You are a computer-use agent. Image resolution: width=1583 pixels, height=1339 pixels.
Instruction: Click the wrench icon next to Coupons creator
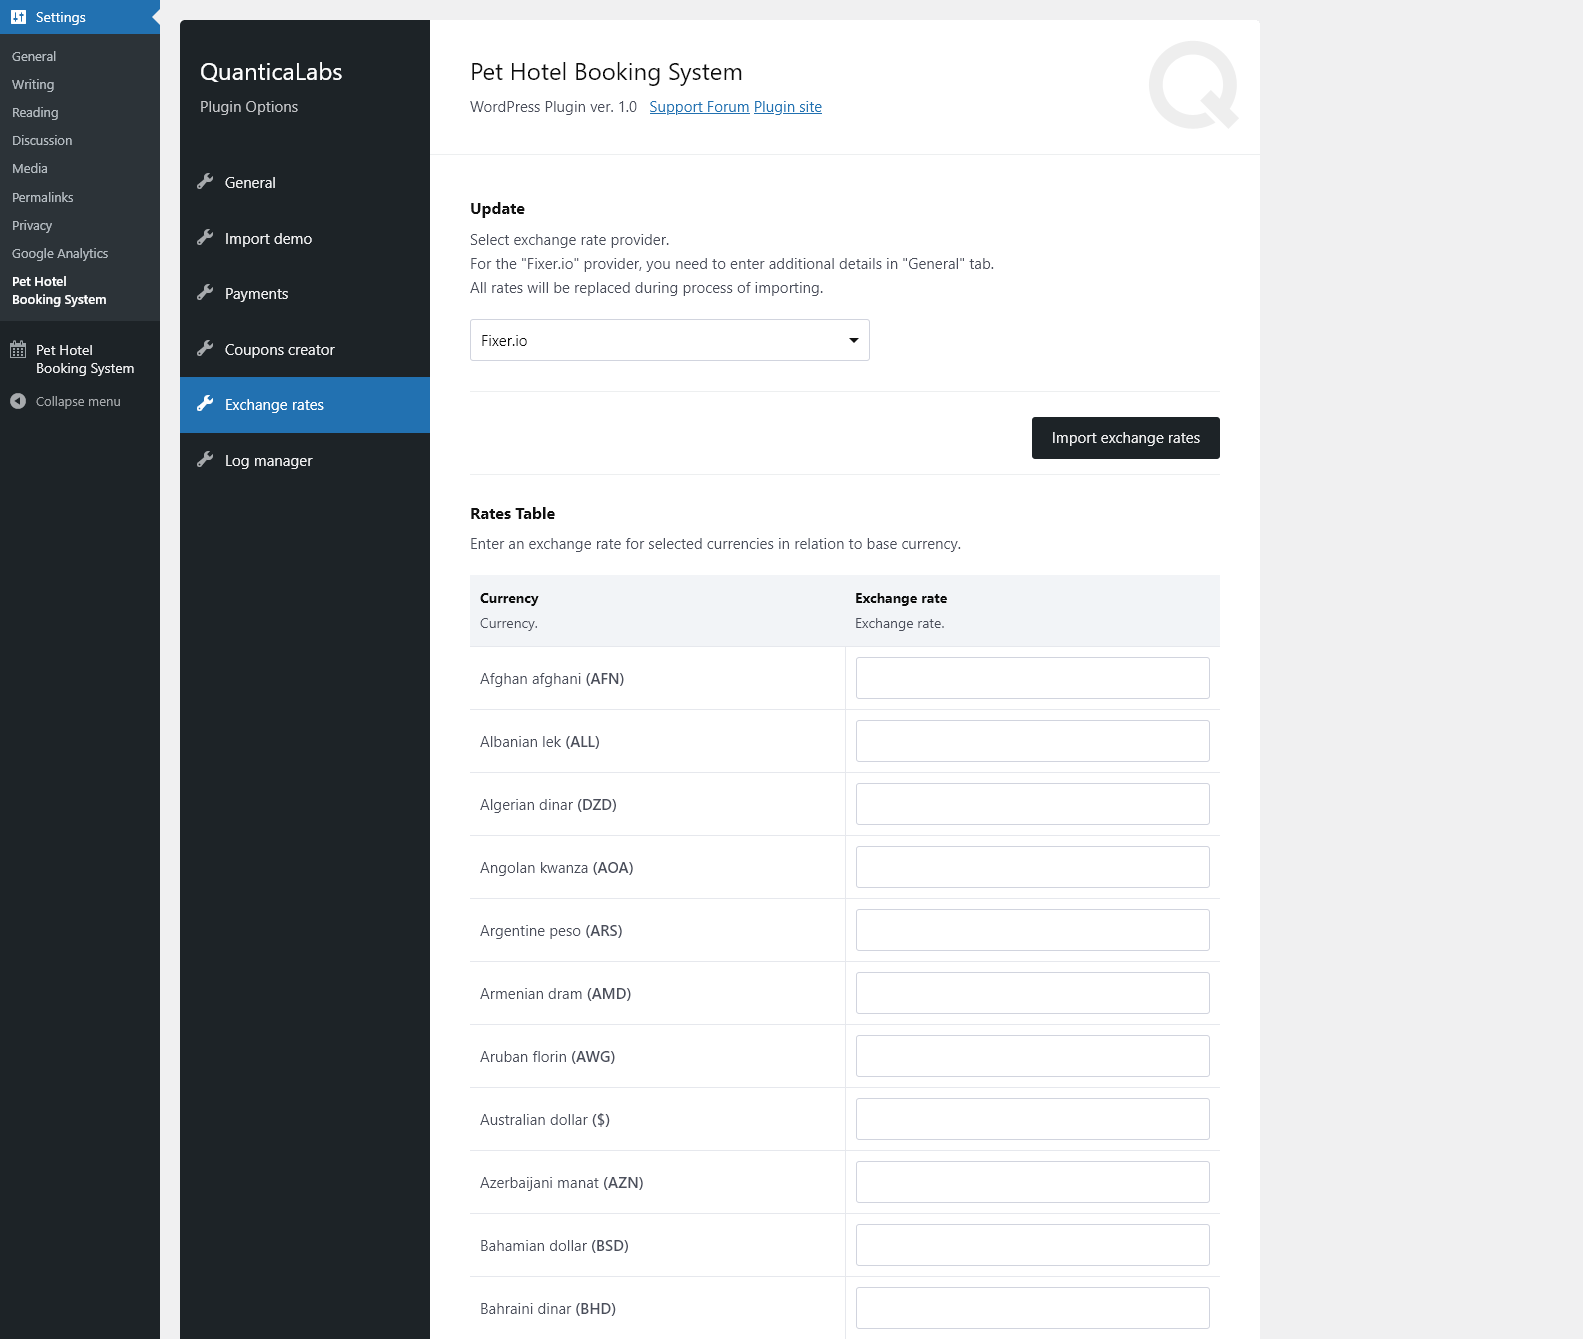[x=205, y=349]
